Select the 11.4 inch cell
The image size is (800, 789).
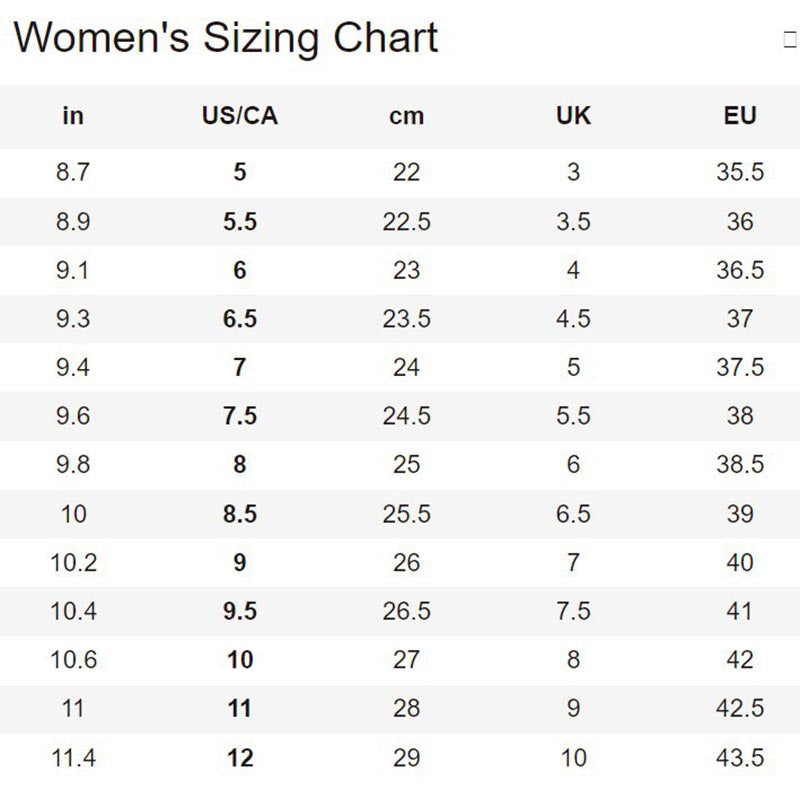73,758
